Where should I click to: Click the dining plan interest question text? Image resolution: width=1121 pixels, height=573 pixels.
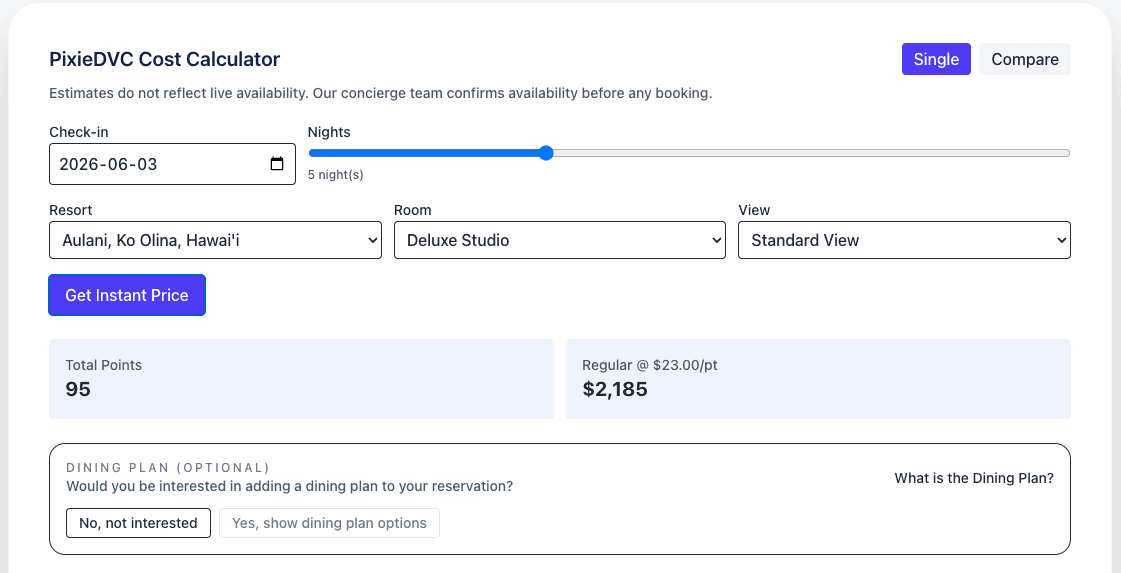290,486
